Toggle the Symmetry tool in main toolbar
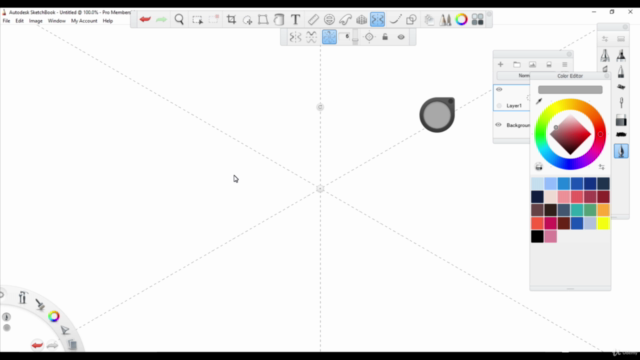Viewport: 640px width, 360px height. tap(378, 19)
